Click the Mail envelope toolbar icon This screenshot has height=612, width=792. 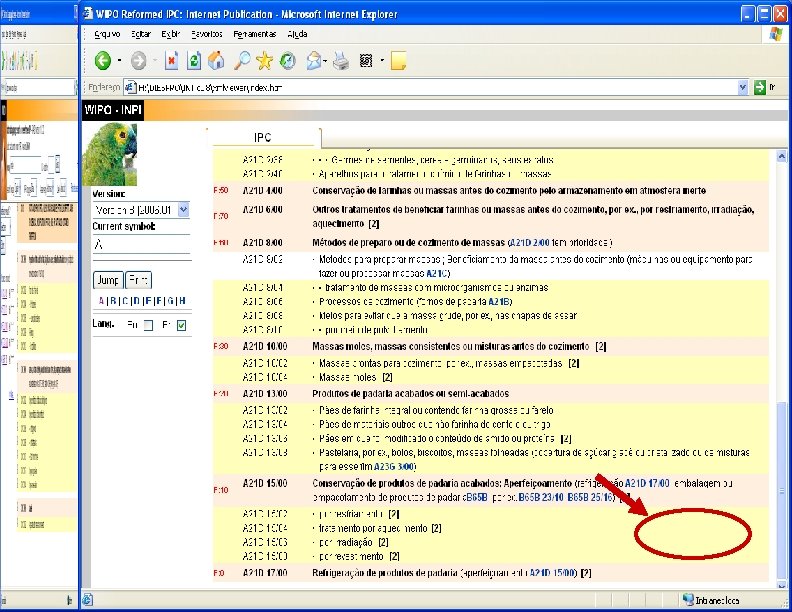click(x=314, y=61)
